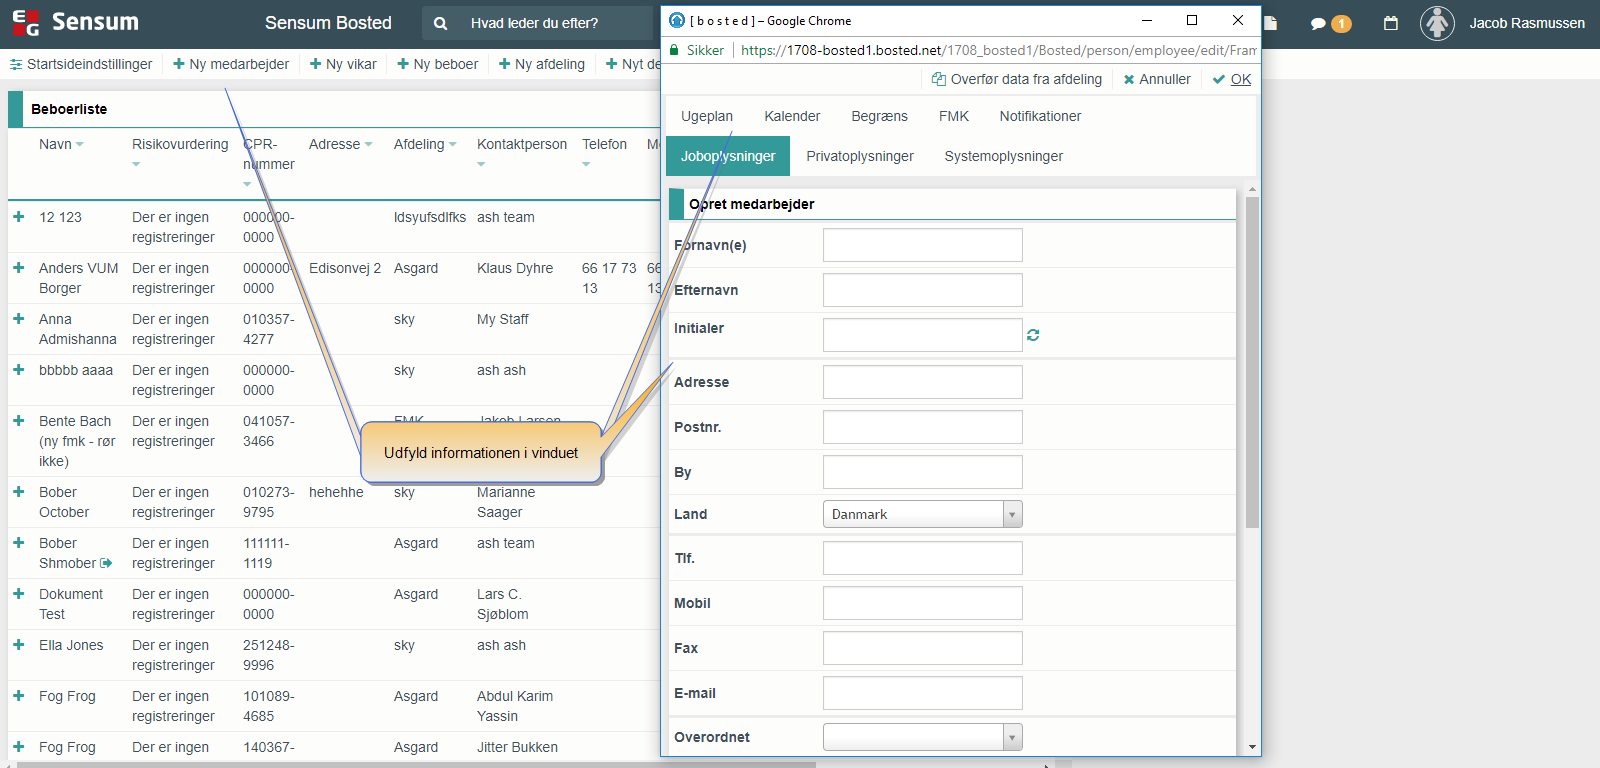Sort by the Navn column
The width and height of the screenshot is (1600, 768).
[x=61, y=144]
